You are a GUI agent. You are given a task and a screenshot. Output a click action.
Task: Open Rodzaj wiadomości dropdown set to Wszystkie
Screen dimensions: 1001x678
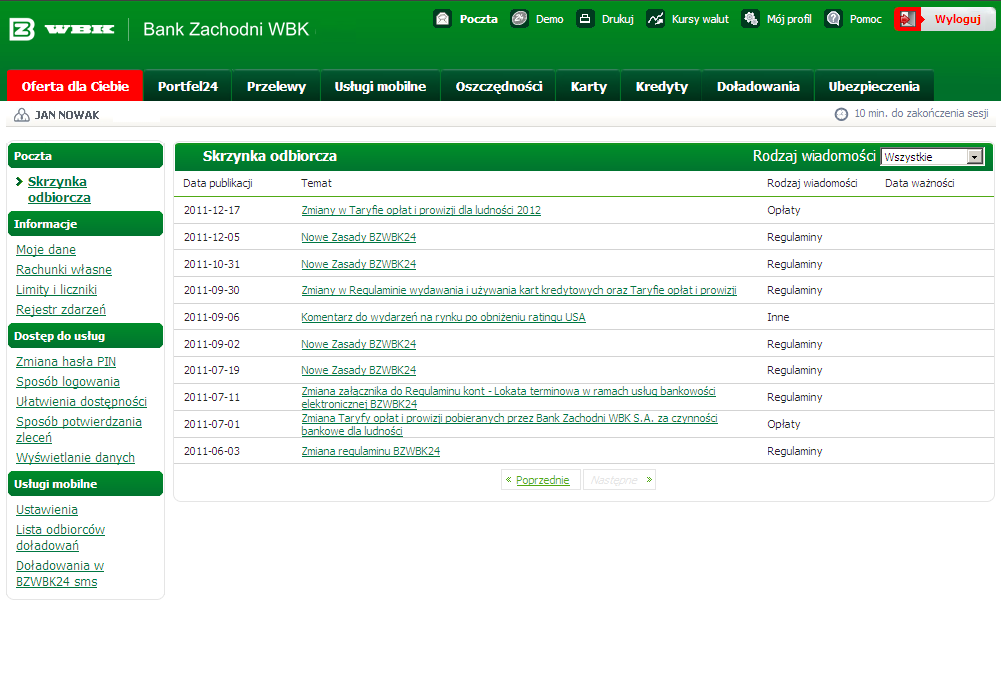[932, 157]
